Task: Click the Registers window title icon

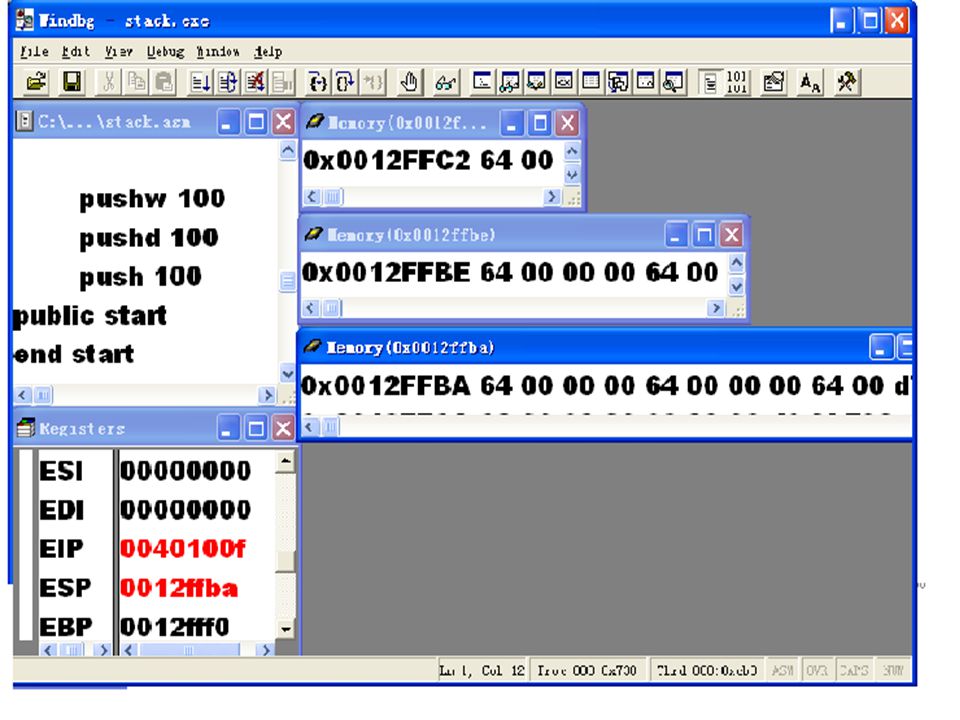Action: [x=25, y=427]
